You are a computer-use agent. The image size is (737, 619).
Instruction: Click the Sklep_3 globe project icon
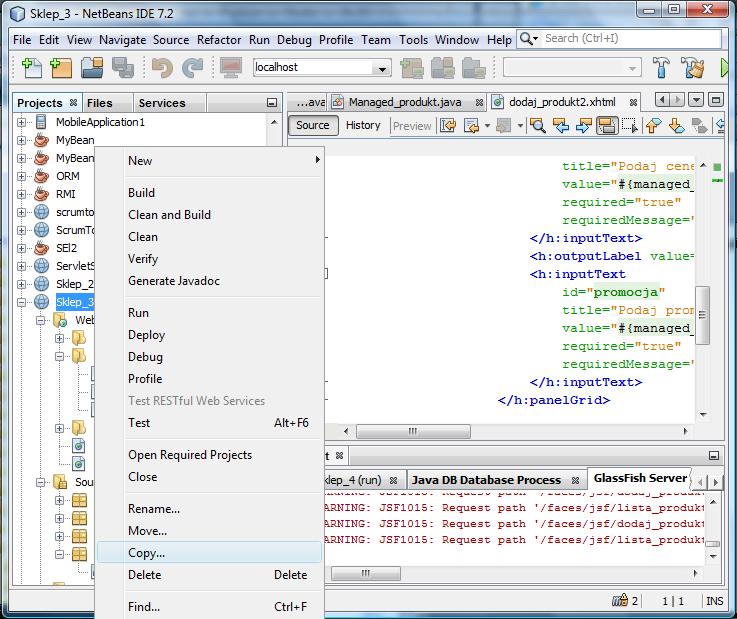pyautogui.click(x=41, y=302)
